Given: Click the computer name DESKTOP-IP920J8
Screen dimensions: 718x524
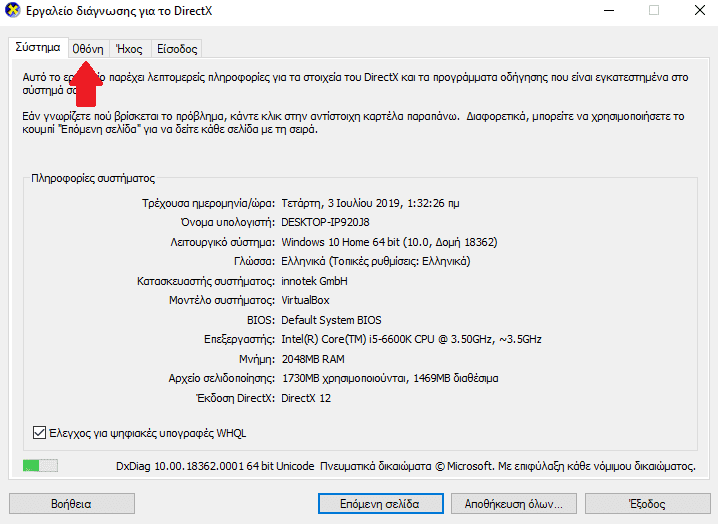Looking at the screenshot, I should coord(325,222).
